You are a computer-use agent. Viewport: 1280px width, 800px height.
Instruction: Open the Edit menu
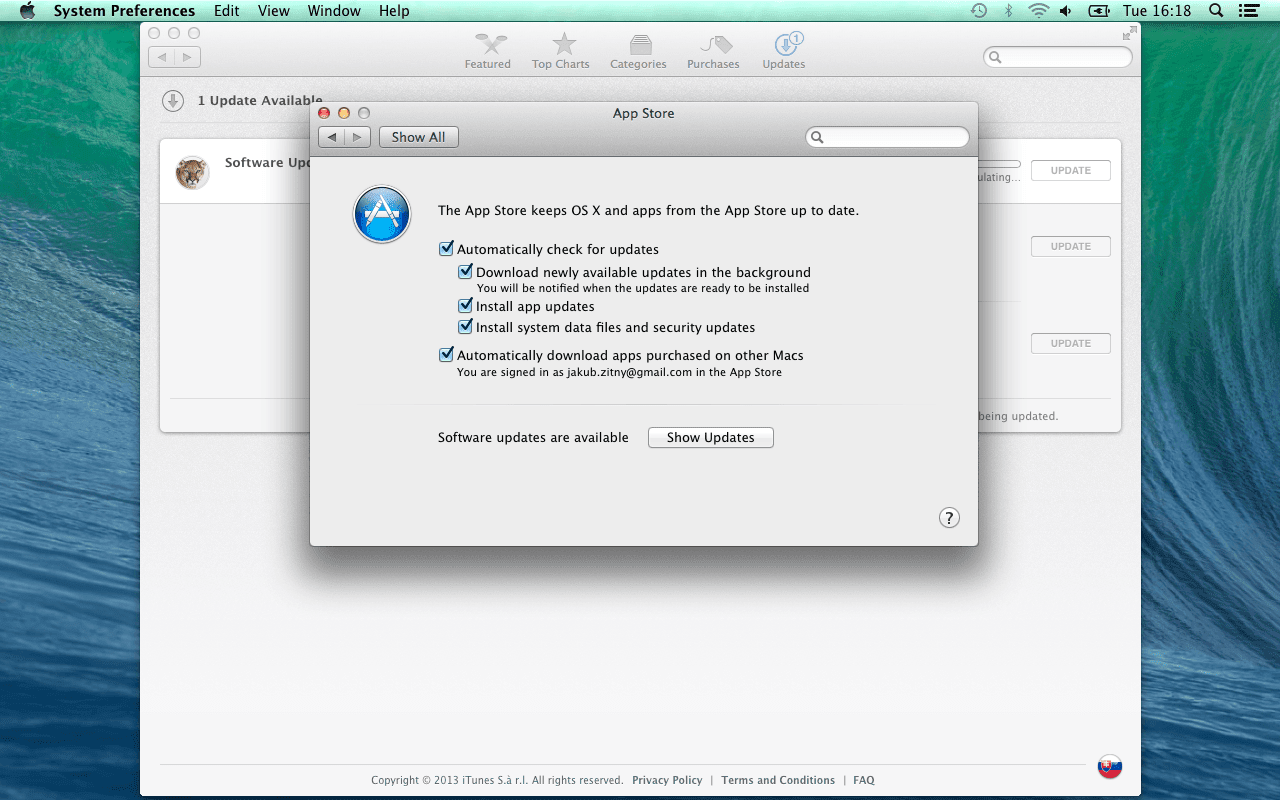coord(227,11)
